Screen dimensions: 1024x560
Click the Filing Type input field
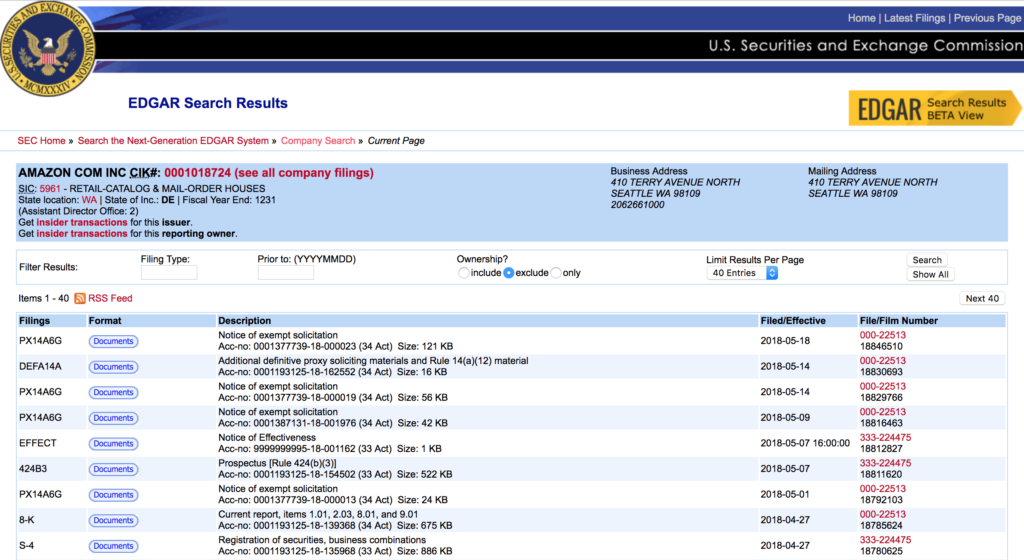coord(168,273)
